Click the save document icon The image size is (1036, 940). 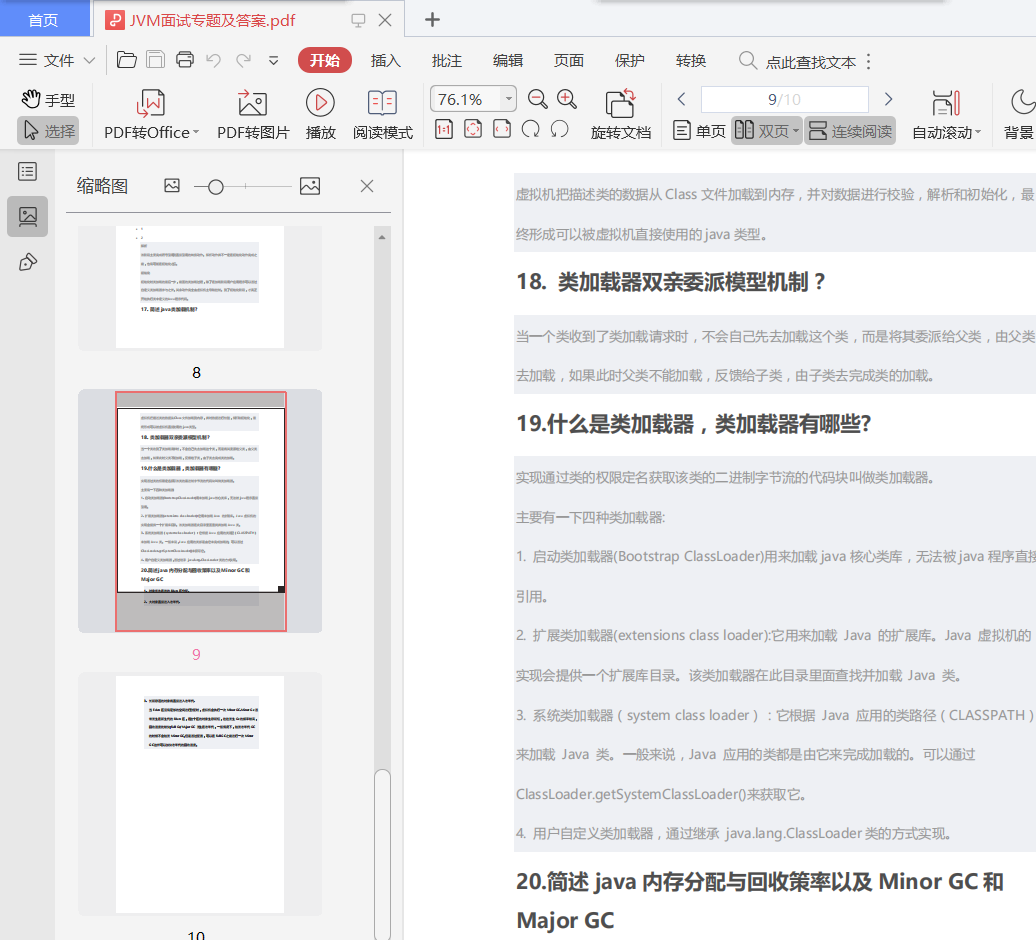coord(155,60)
